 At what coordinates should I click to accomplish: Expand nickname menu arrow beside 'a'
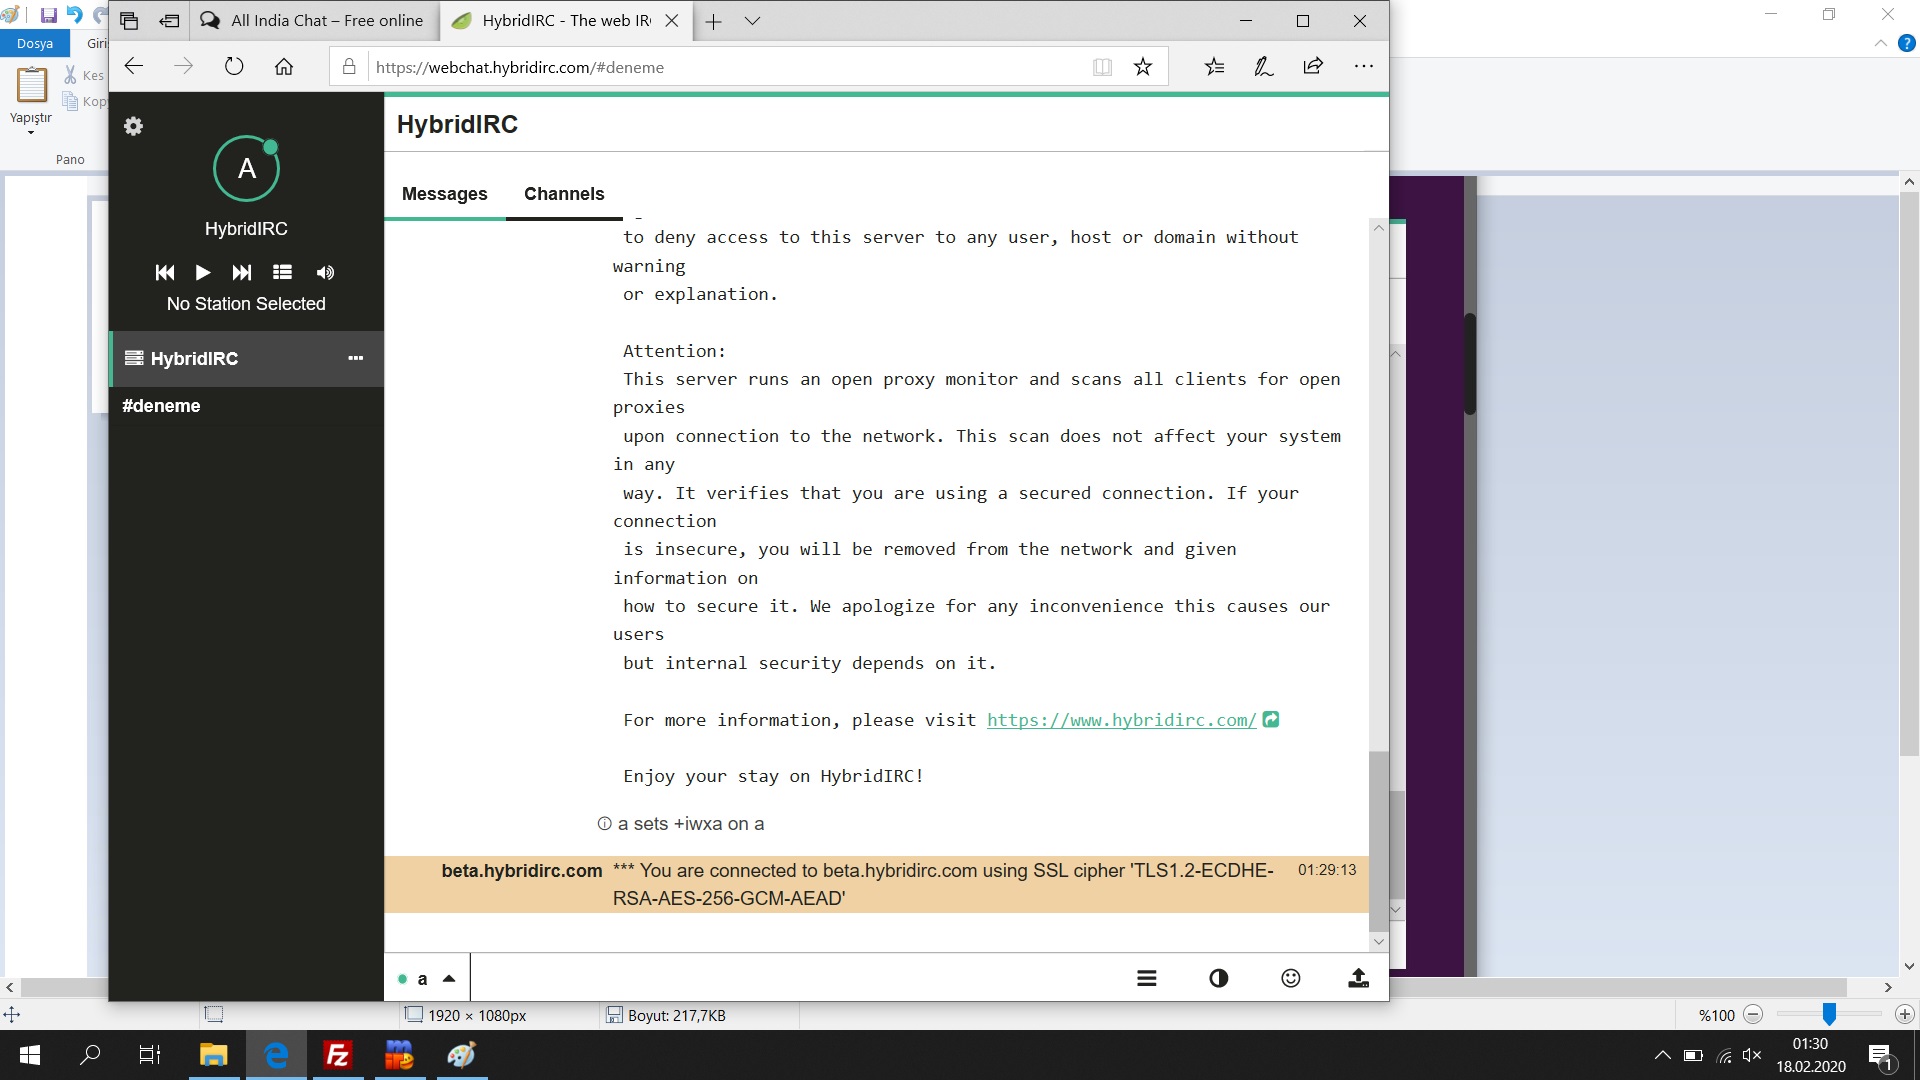click(449, 979)
